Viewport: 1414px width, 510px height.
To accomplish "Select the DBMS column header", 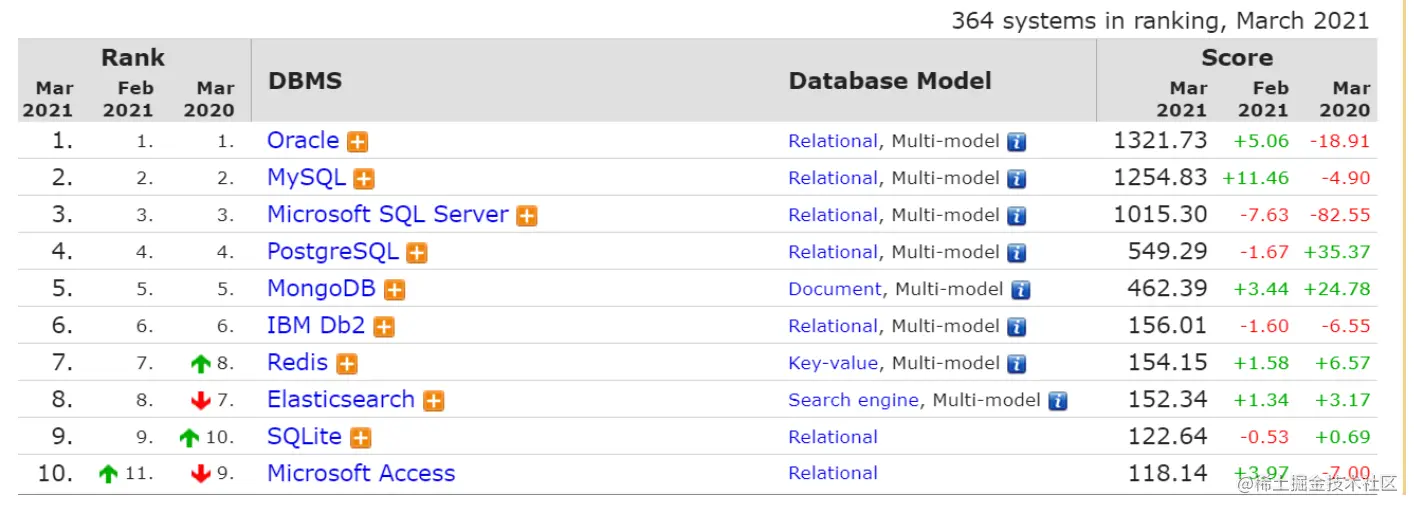I will pos(305,82).
